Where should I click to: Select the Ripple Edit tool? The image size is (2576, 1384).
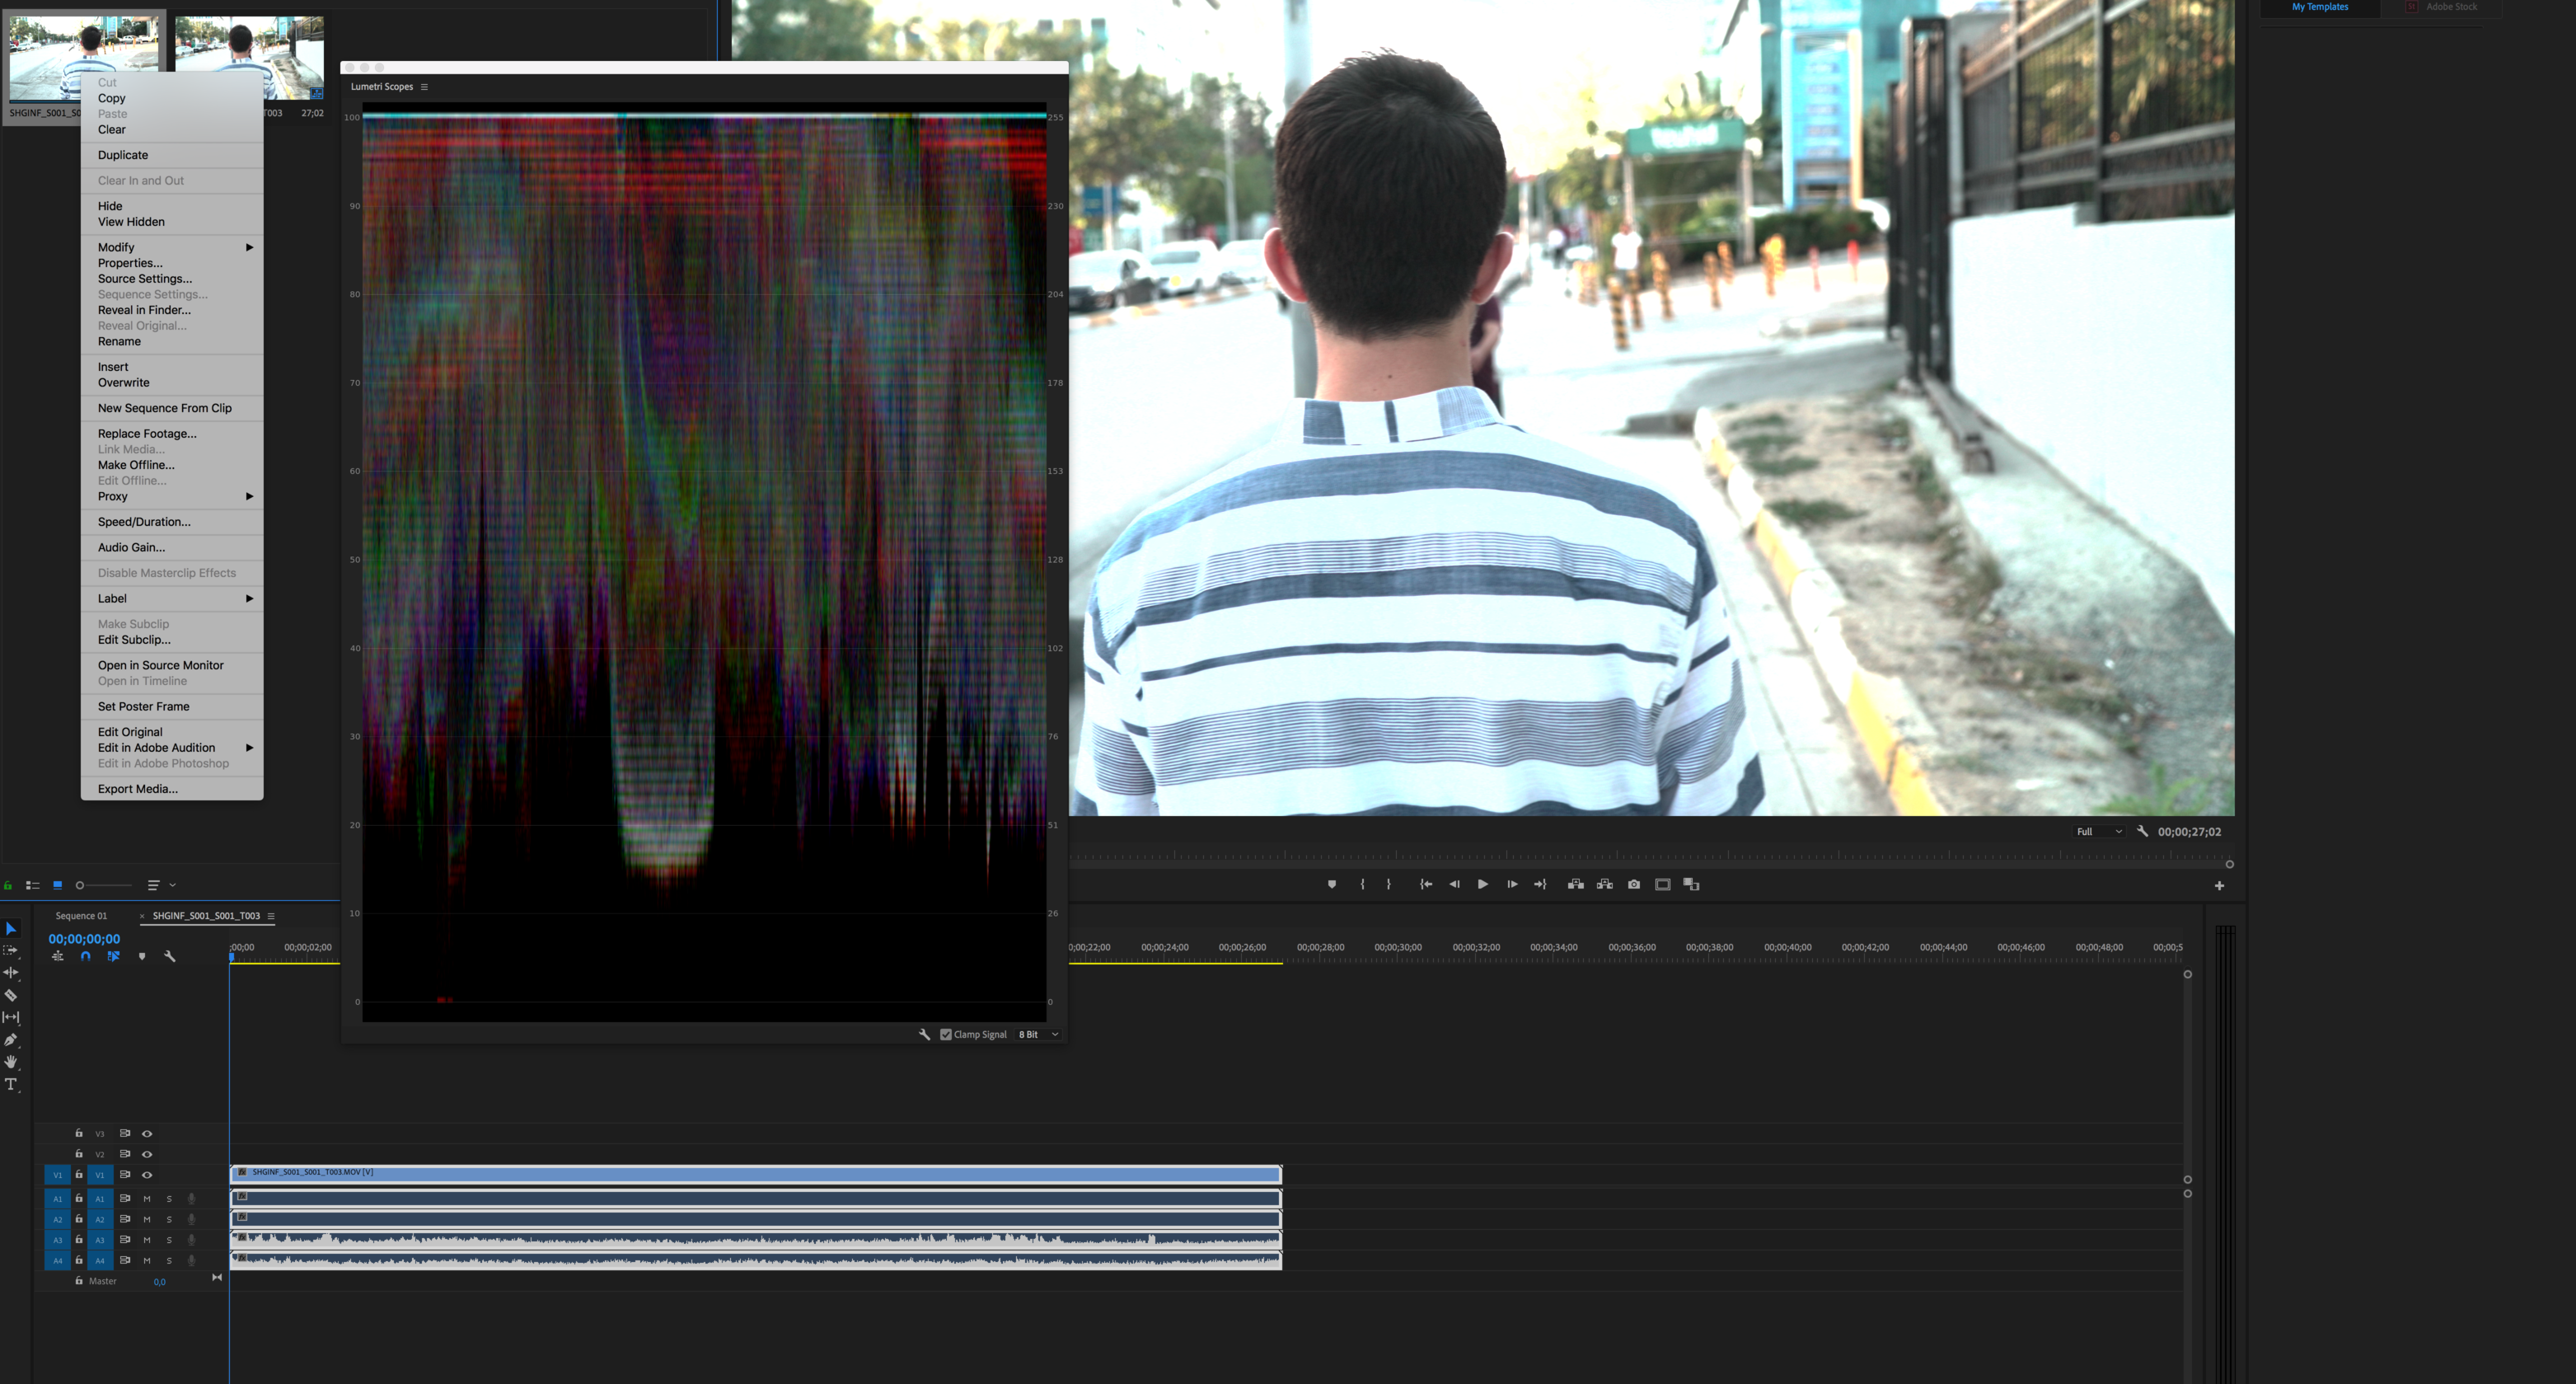tap(11, 972)
